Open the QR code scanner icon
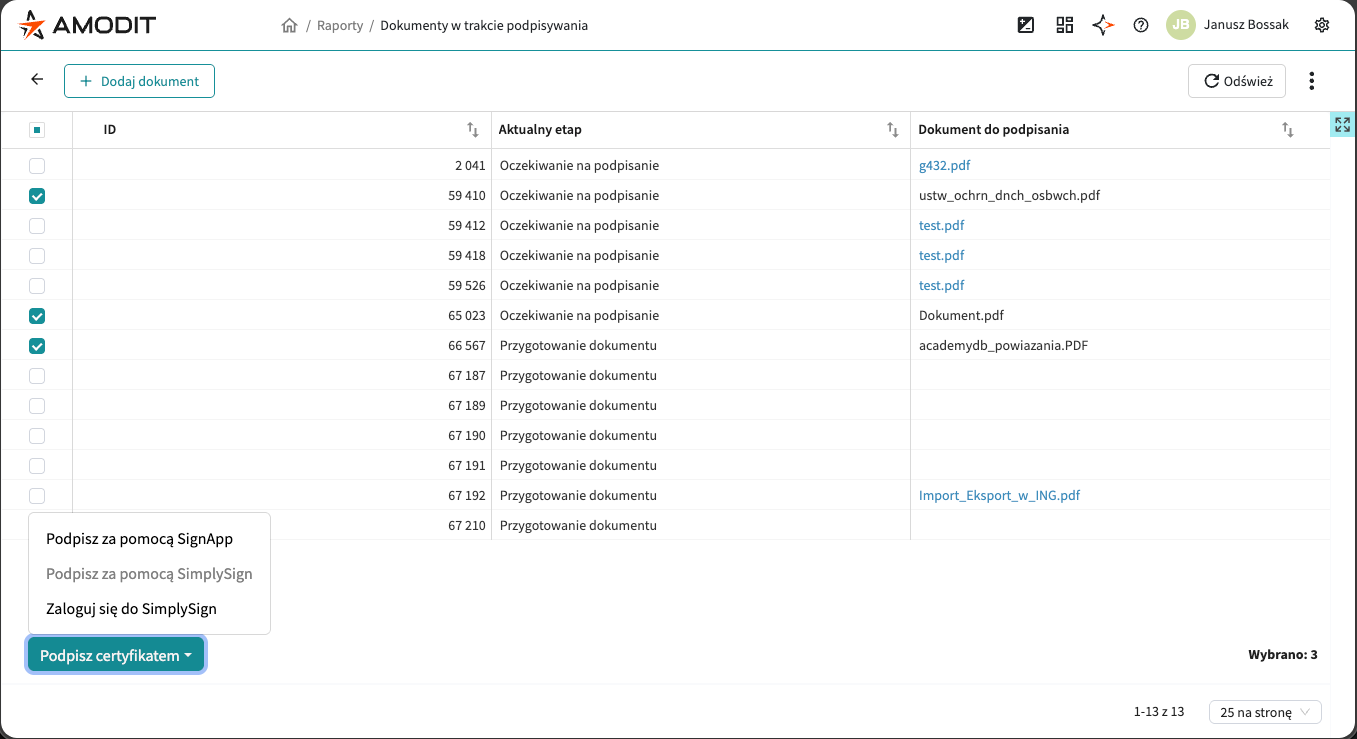 tap(1064, 25)
